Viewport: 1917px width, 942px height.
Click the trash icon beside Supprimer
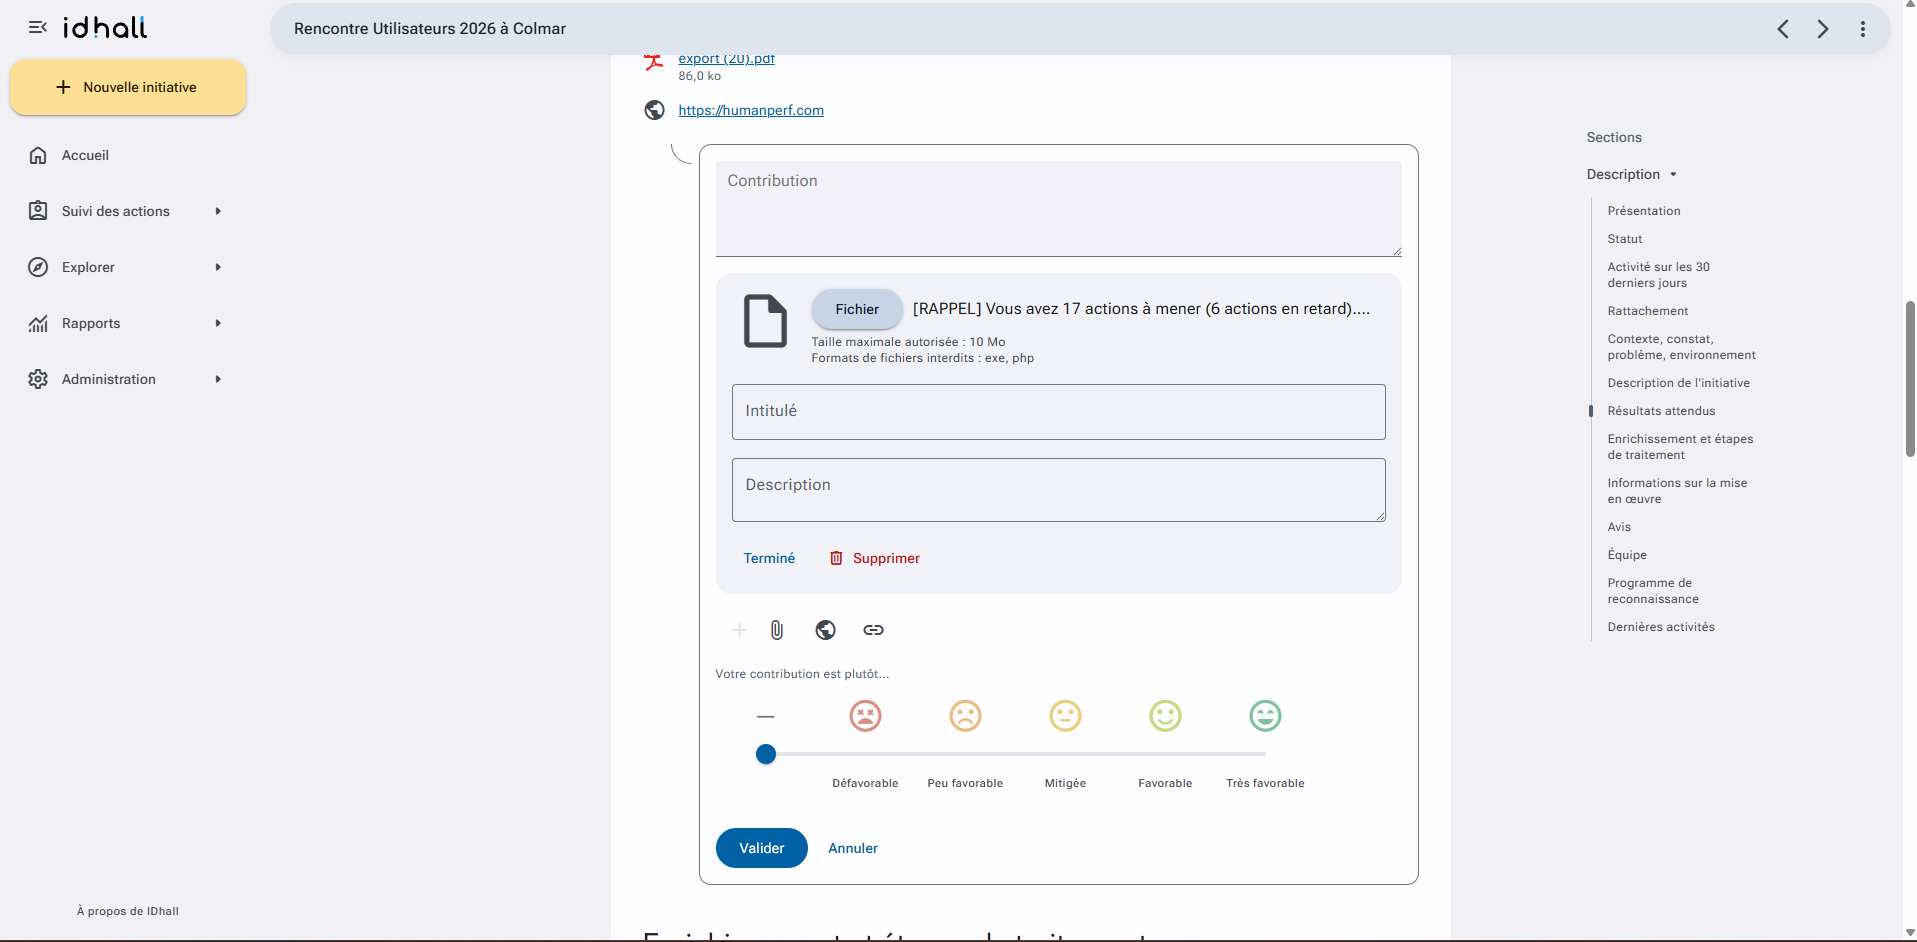click(x=836, y=558)
